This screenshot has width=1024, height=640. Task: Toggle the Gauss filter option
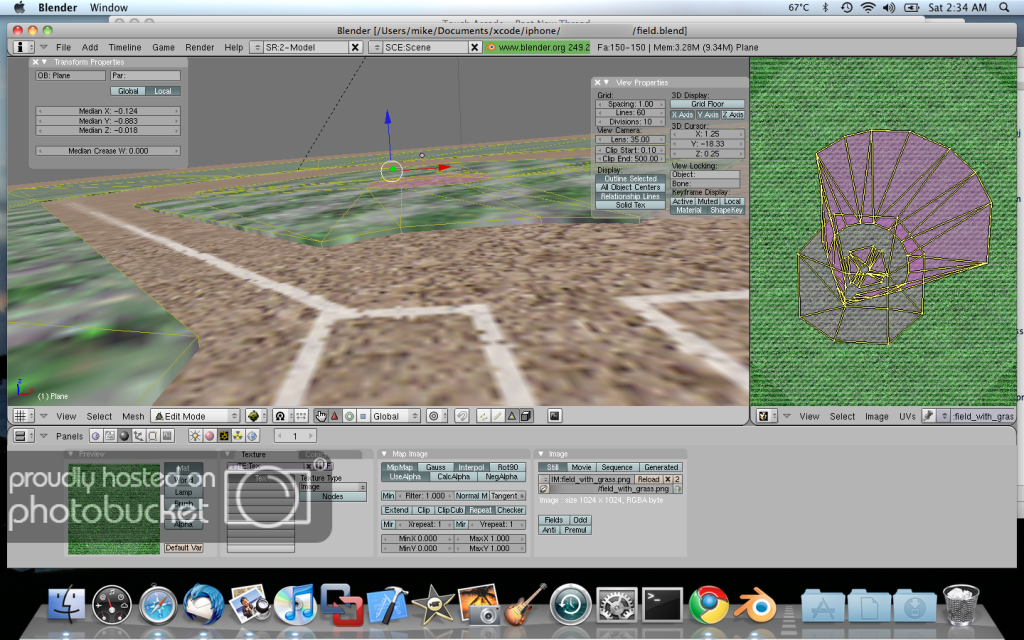point(436,468)
